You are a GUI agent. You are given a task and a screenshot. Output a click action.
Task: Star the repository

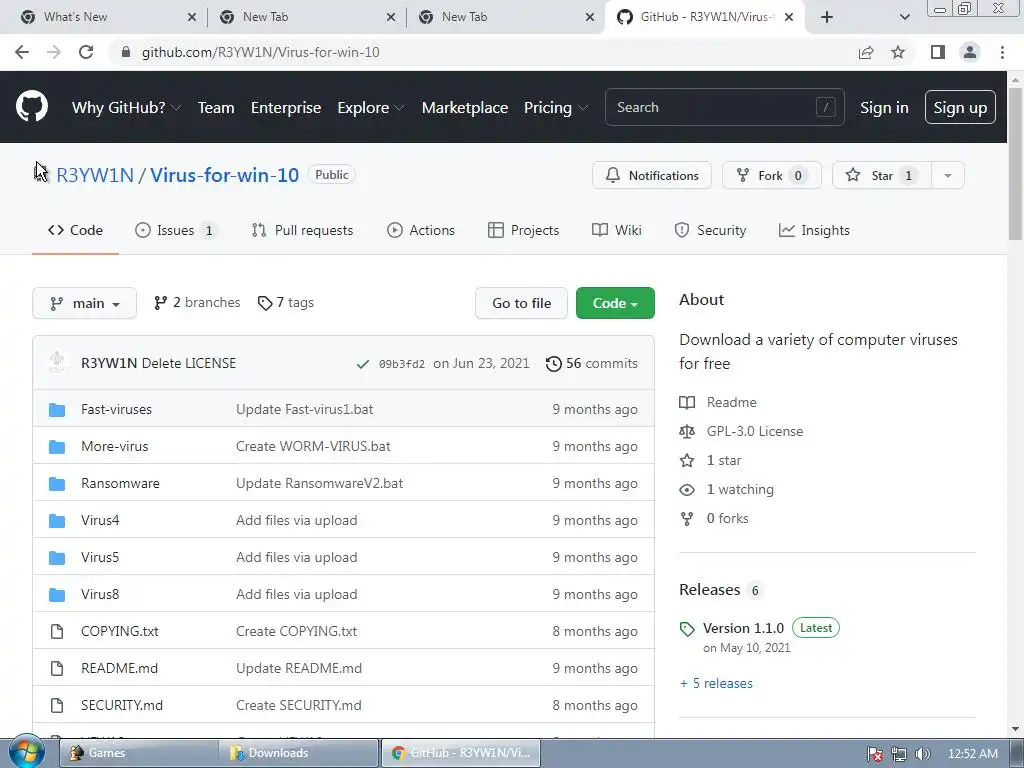tap(882, 175)
